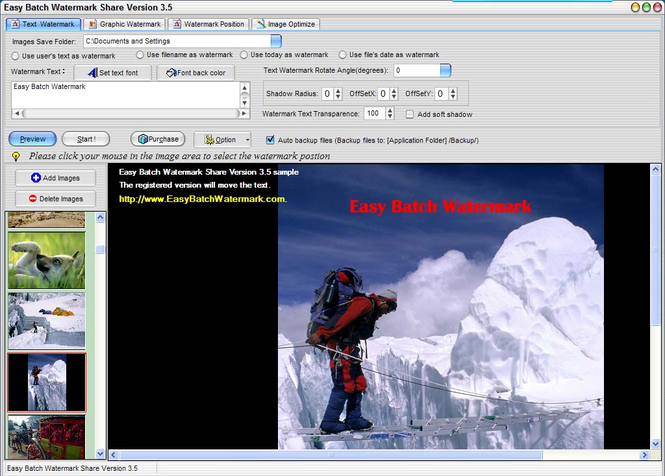Click watermark text box scroll right arrow
The width and height of the screenshot is (665, 476).
(244, 113)
